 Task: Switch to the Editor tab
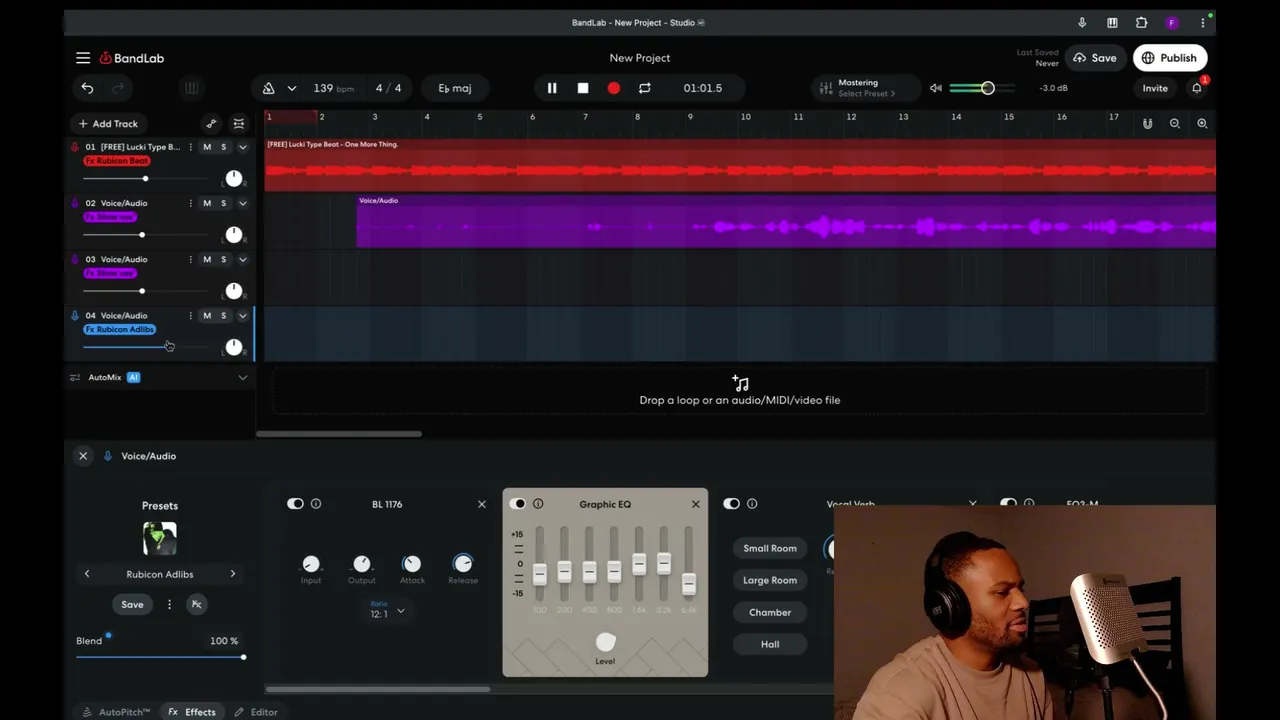[256, 712]
